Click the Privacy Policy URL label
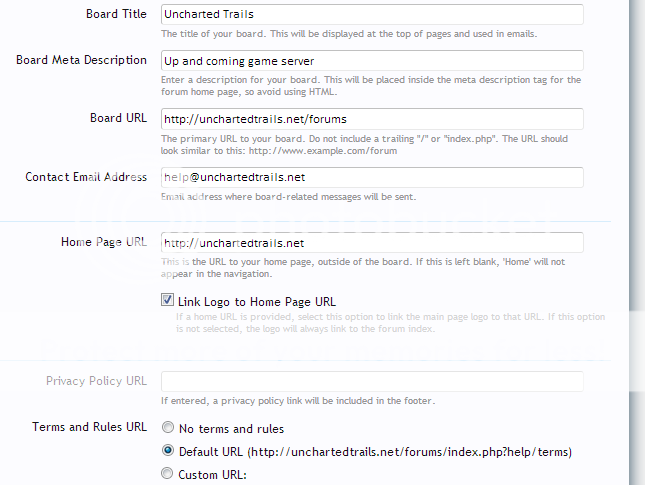The width and height of the screenshot is (645, 485). click(x=96, y=381)
